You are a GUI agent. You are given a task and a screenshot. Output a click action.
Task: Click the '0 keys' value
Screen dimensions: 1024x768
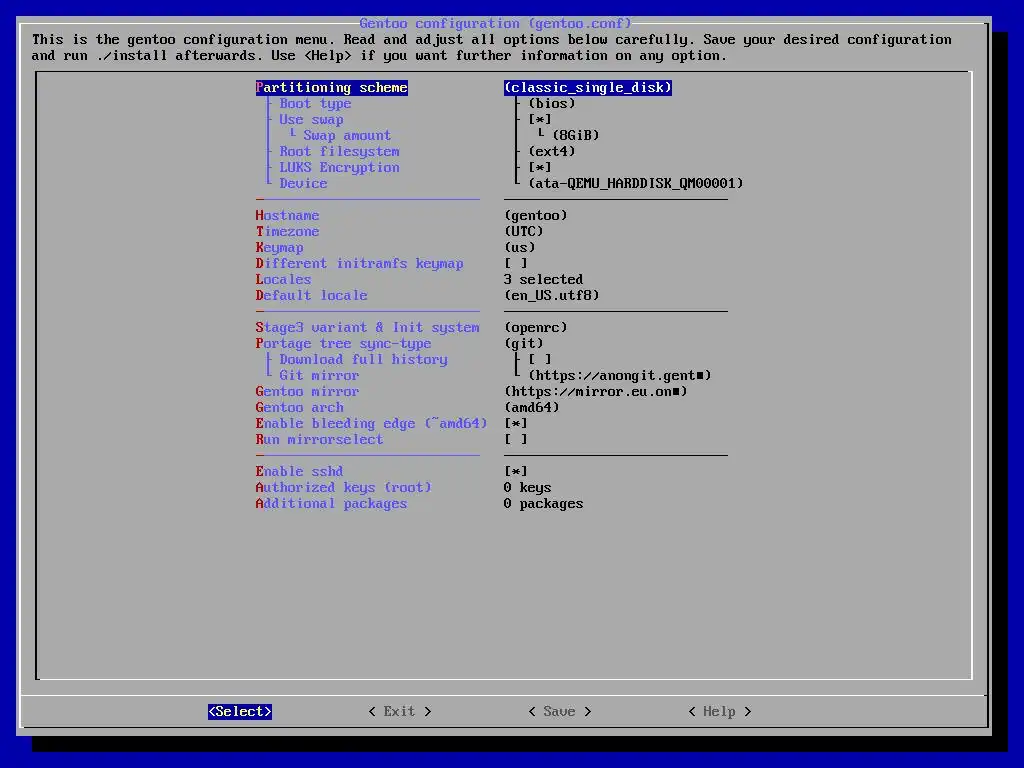tap(528, 487)
